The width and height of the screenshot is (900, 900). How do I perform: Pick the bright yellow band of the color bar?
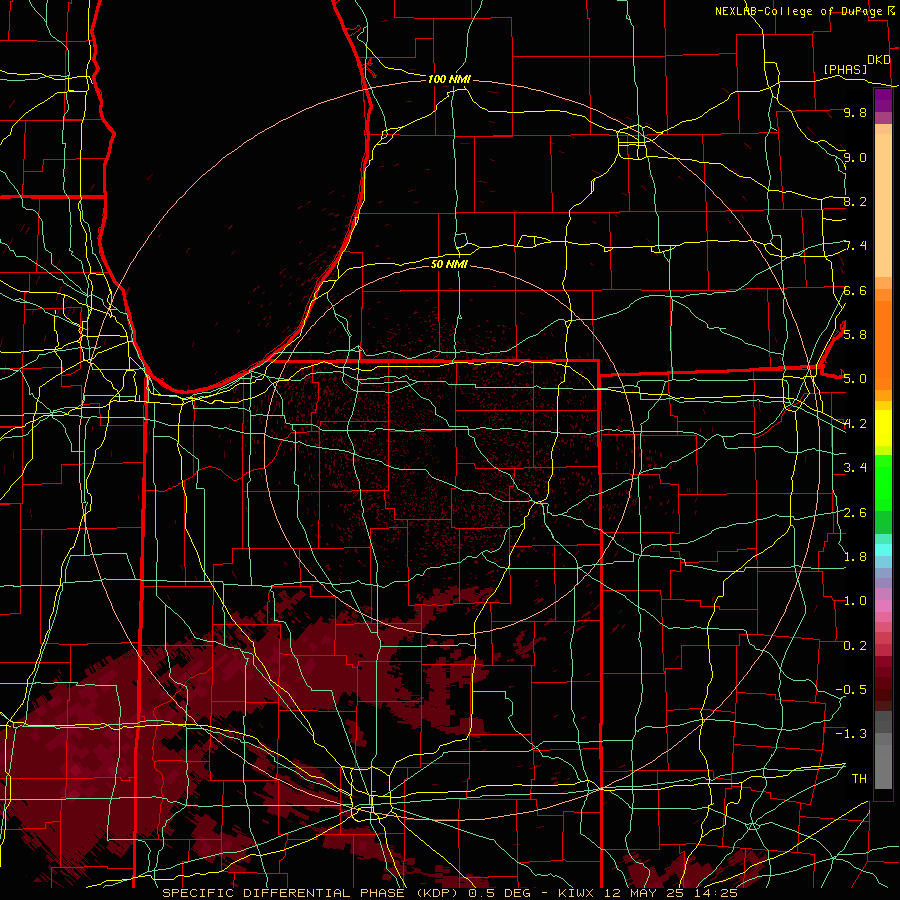(883, 429)
